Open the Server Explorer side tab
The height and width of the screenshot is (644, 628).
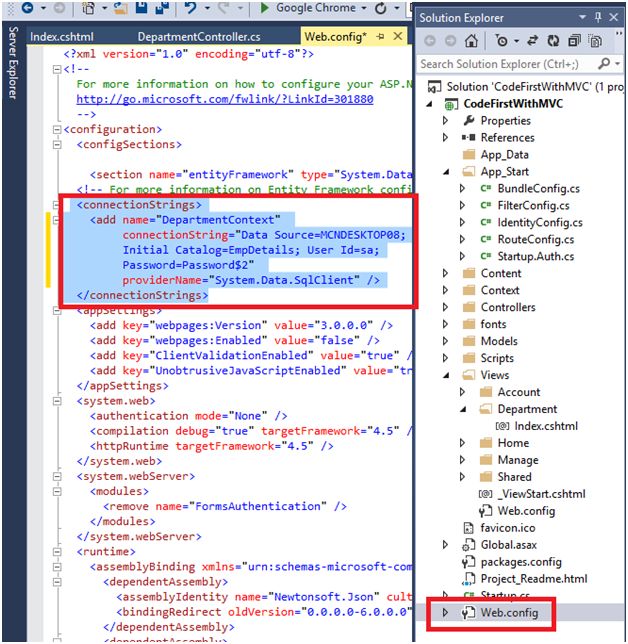click(x=13, y=62)
